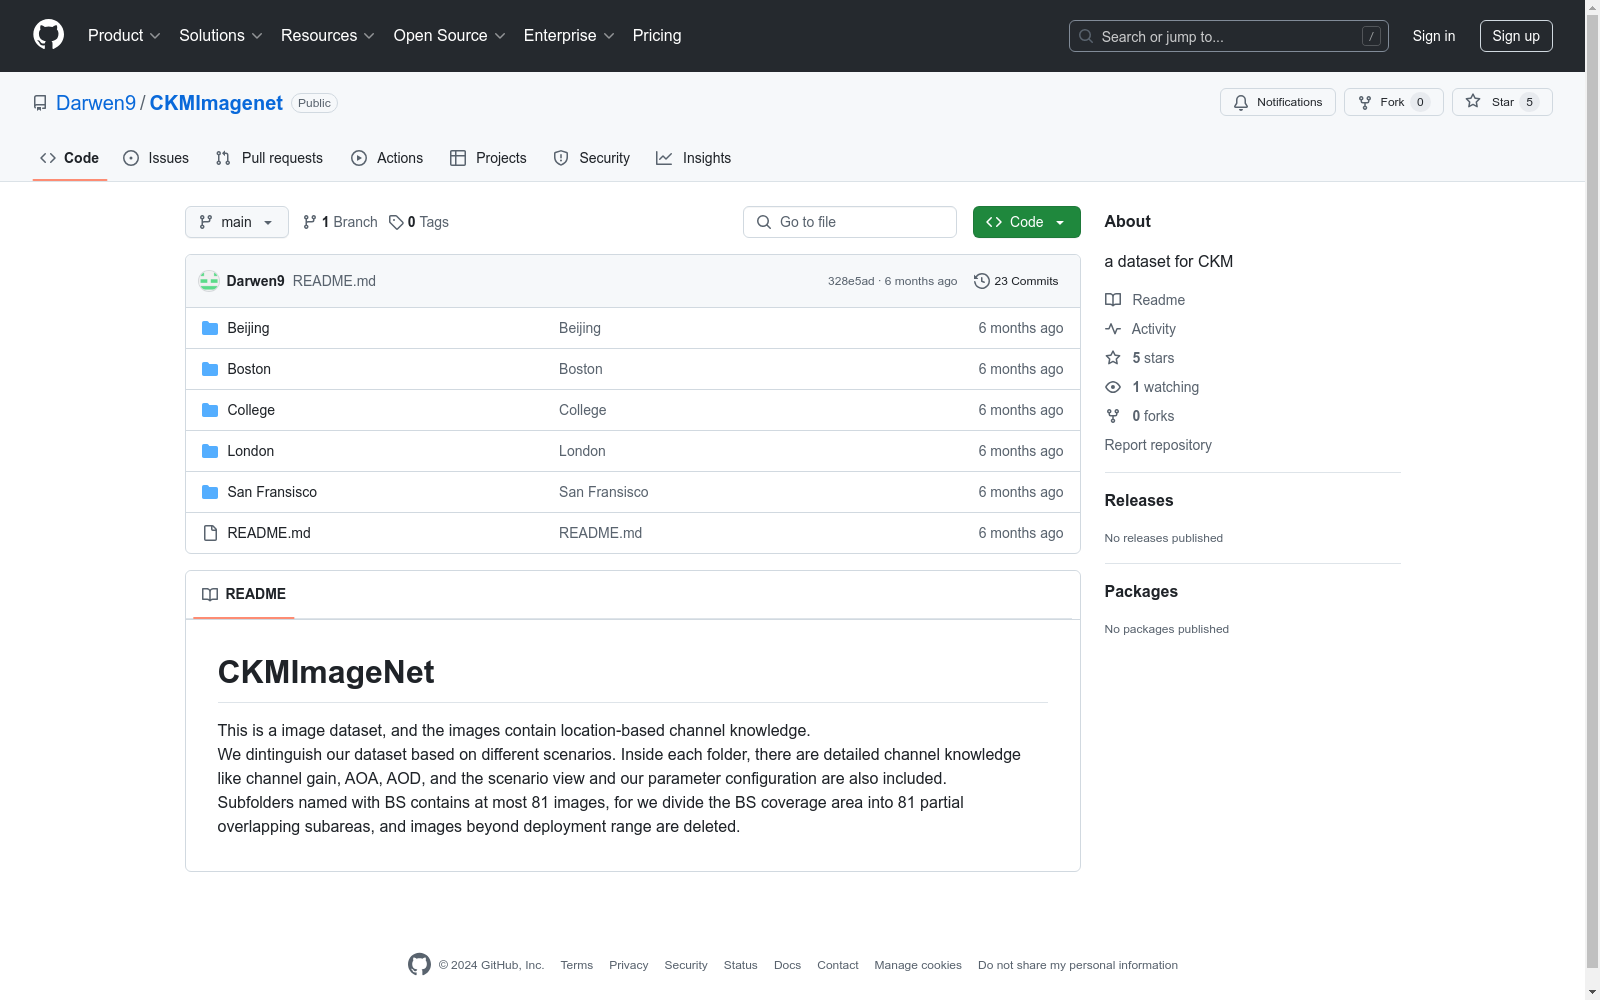Select the Code tab
The image size is (1600, 1000).
(x=69, y=158)
